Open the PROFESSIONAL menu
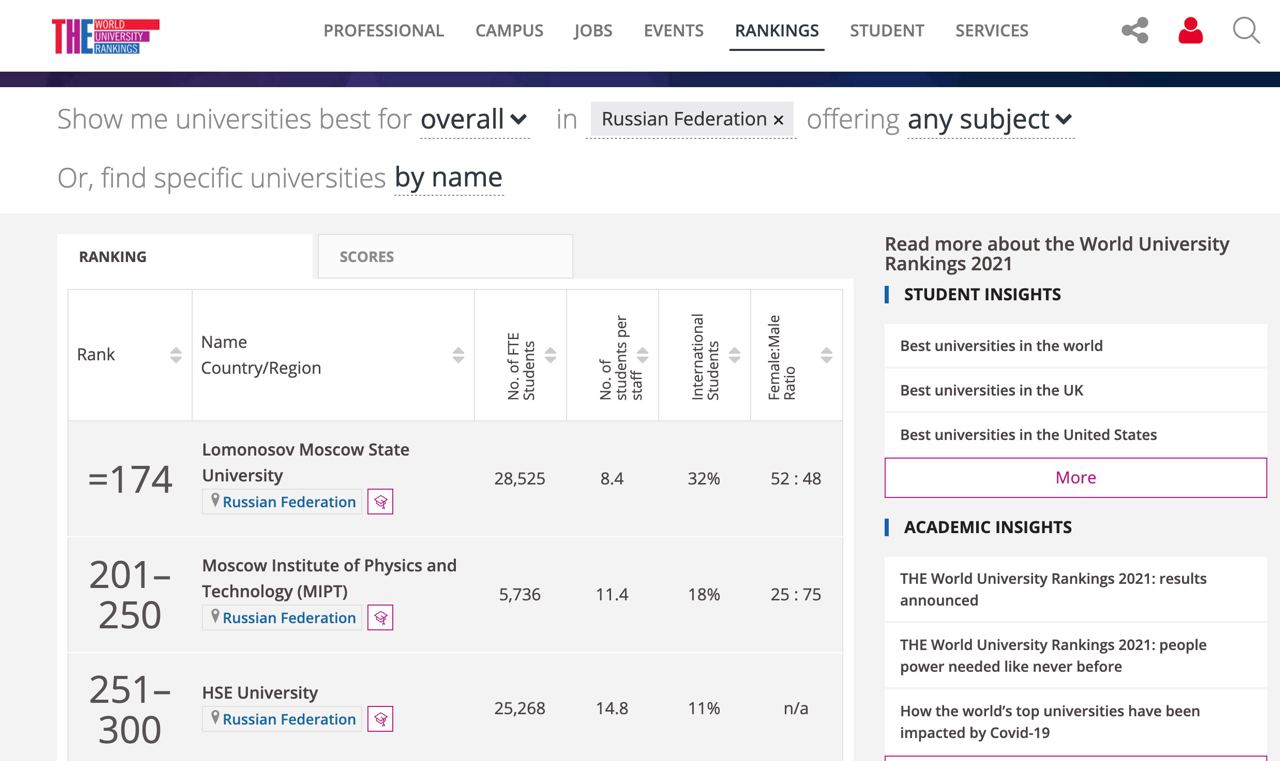This screenshot has width=1280, height=761. [383, 31]
